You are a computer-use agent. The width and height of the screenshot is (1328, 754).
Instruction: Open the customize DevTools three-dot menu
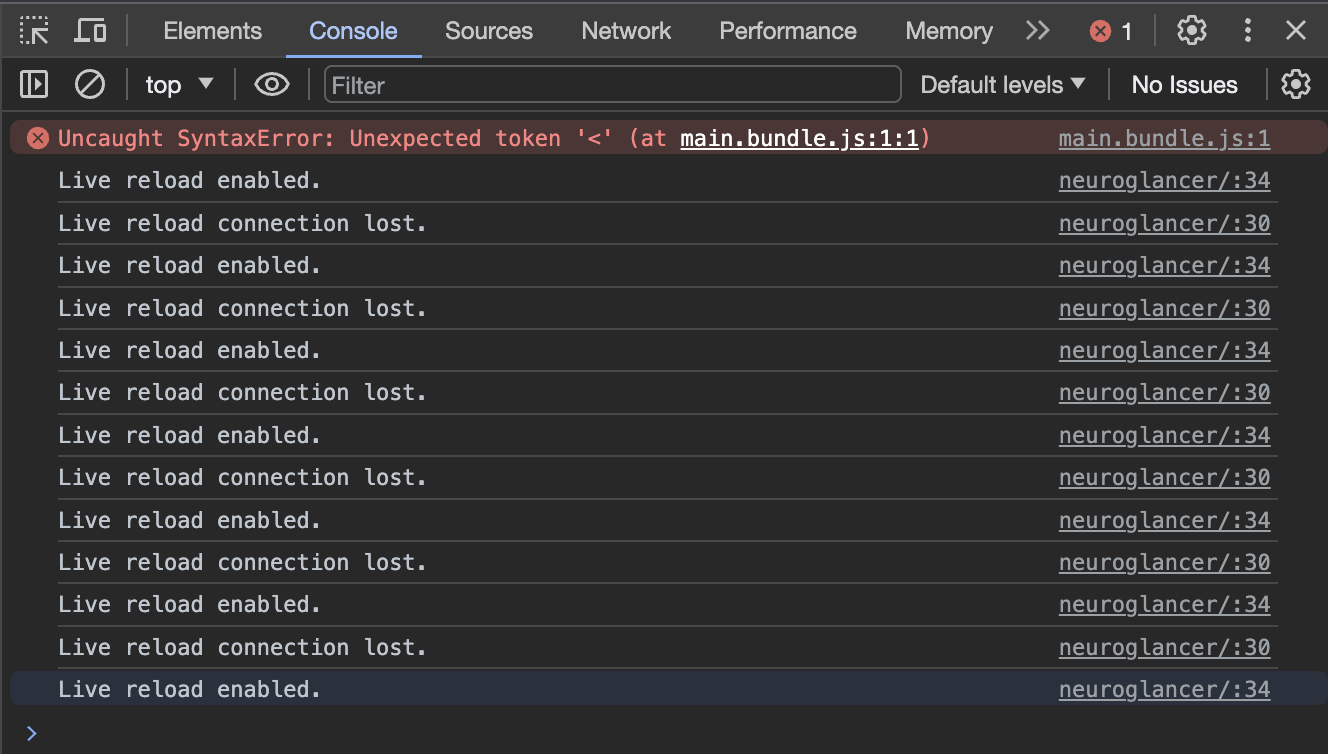(1247, 31)
